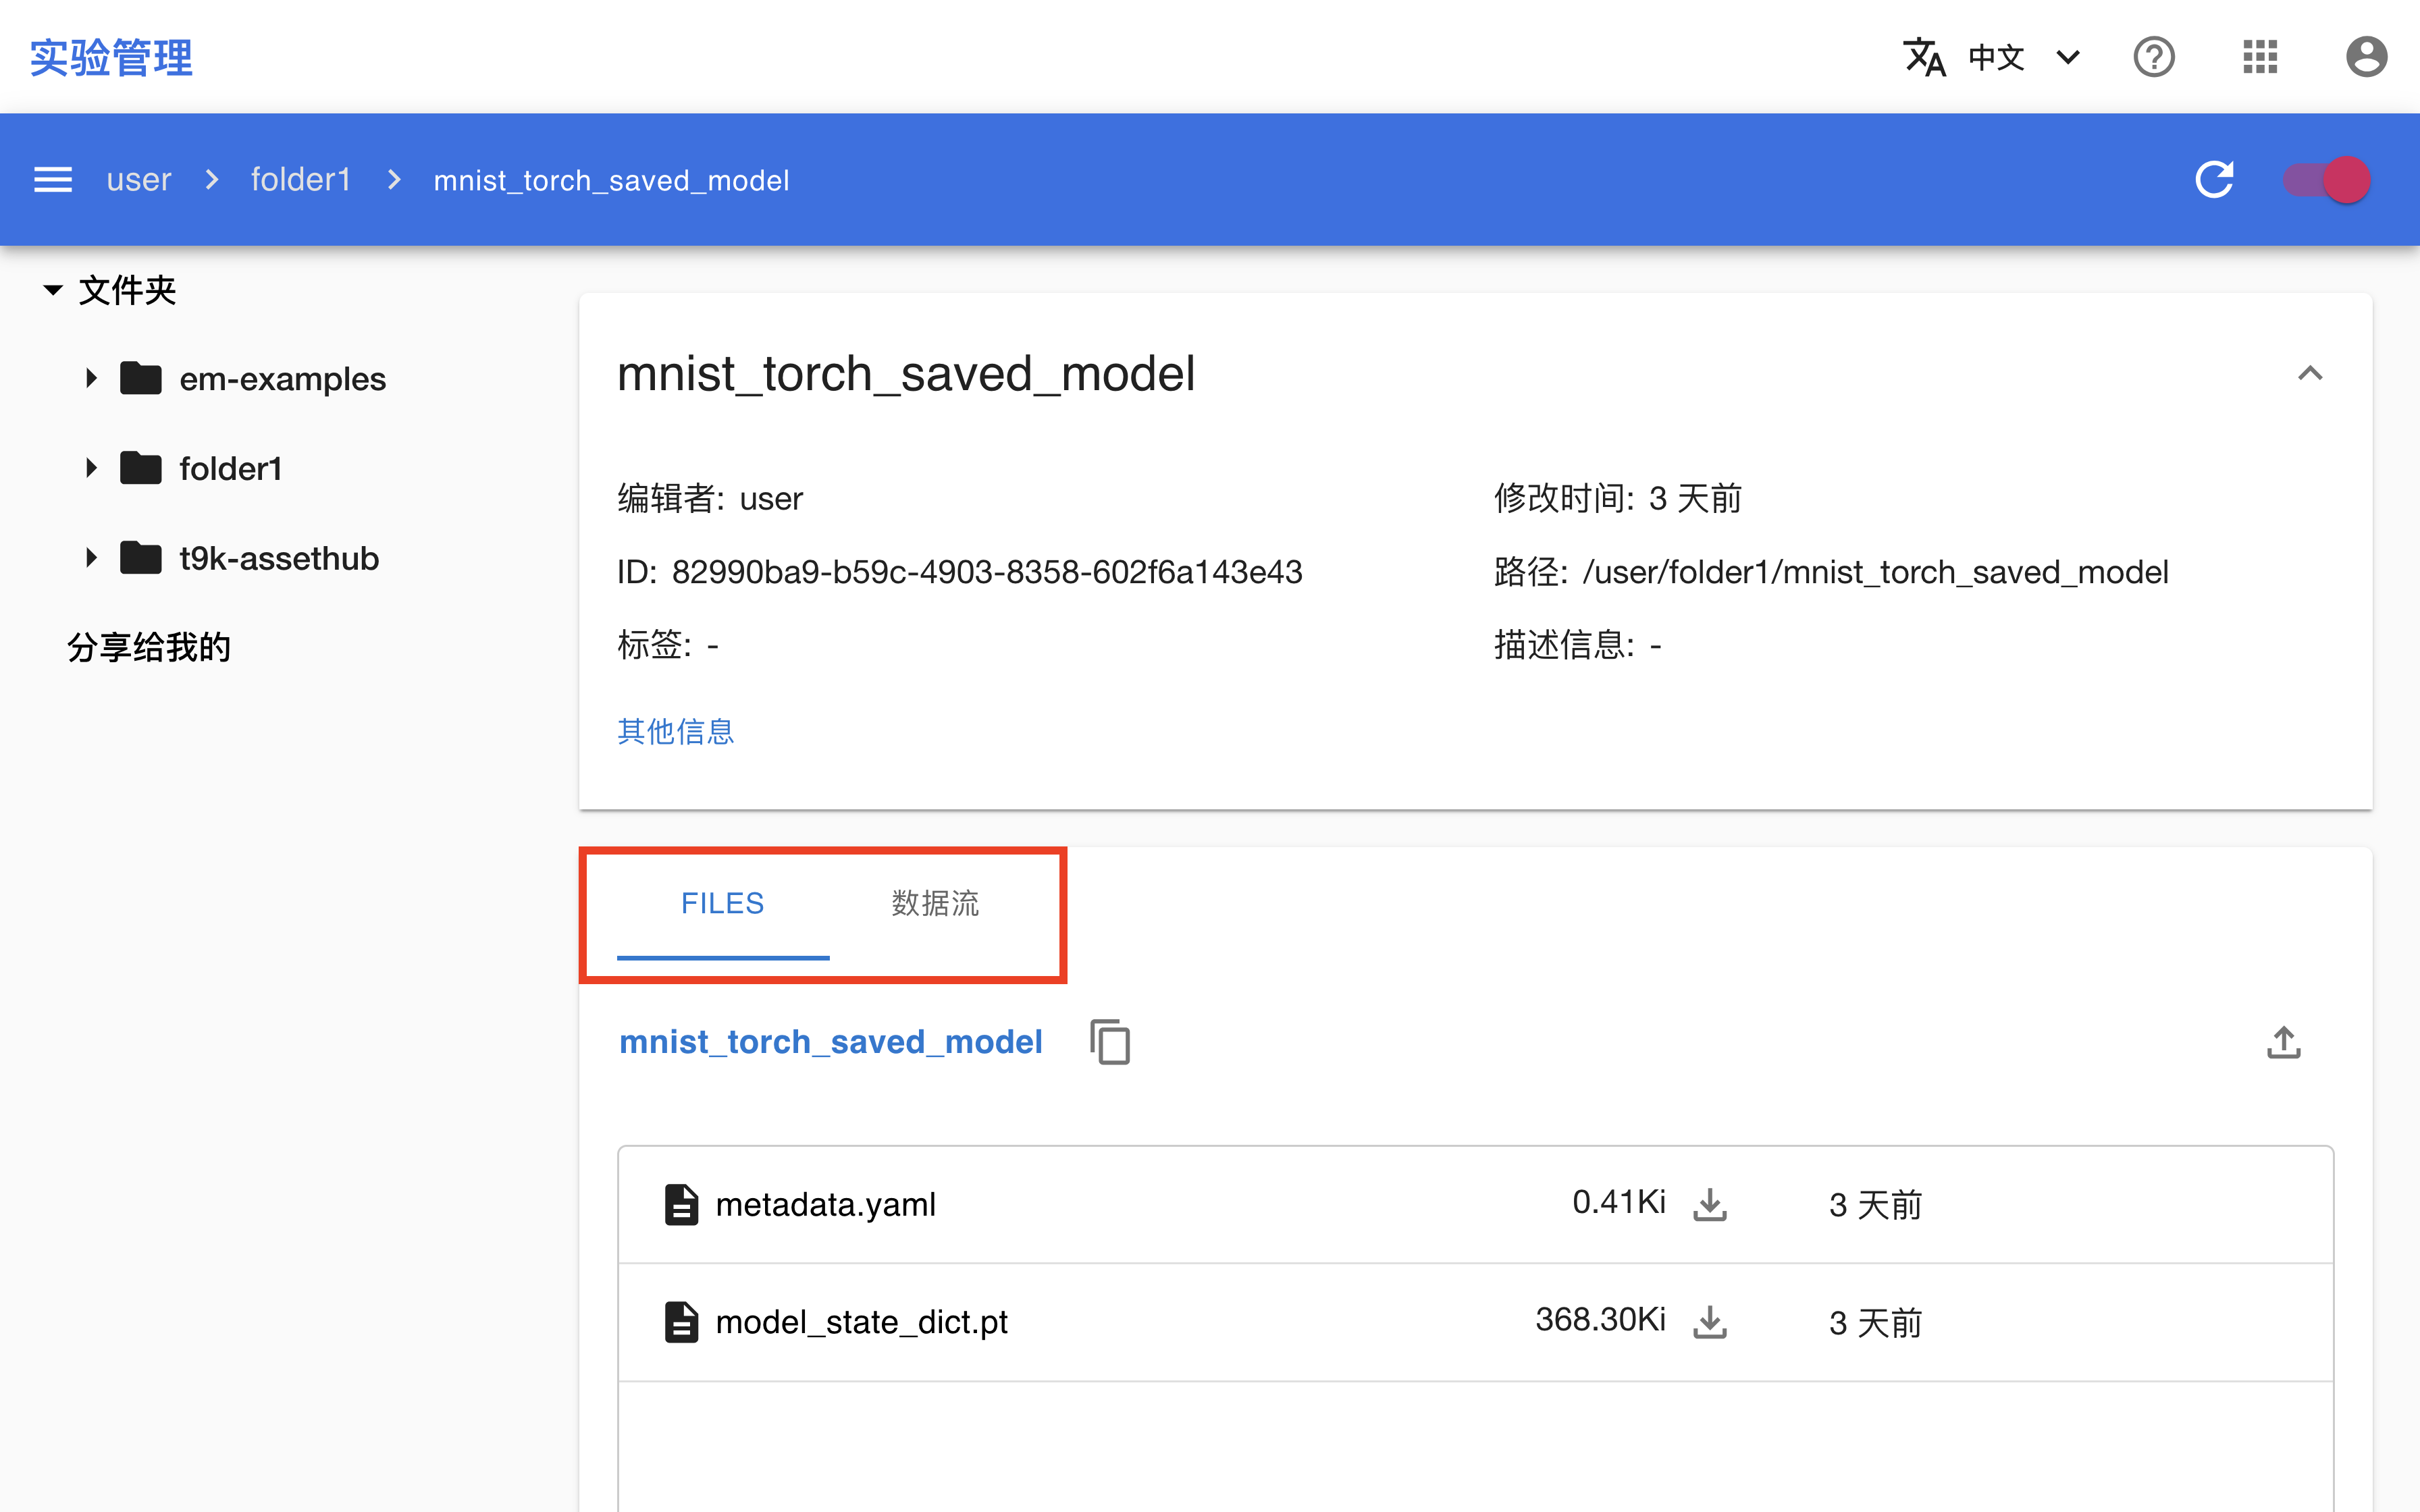Click the 描述信息: - field
This screenshot has height=1512, width=2420.
(1578, 645)
